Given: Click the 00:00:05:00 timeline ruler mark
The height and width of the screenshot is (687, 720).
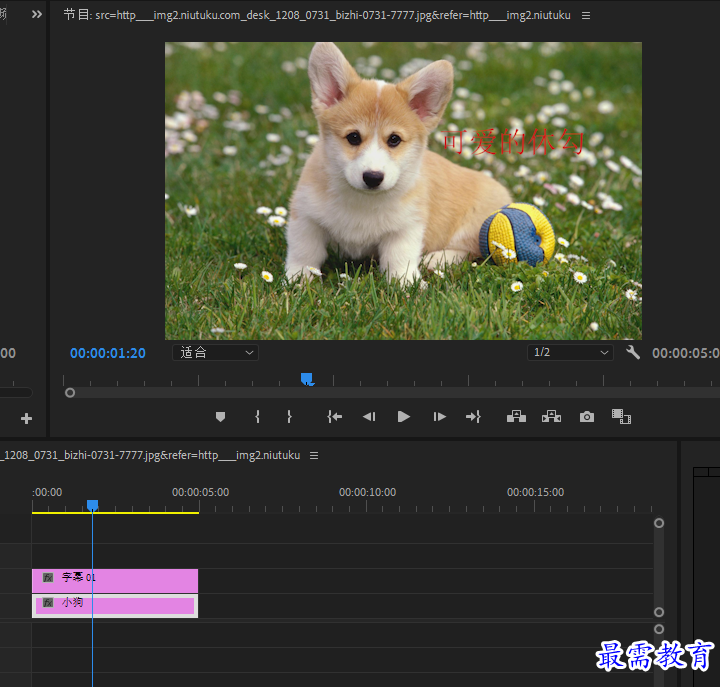Looking at the screenshot, I should click(200, 492).
